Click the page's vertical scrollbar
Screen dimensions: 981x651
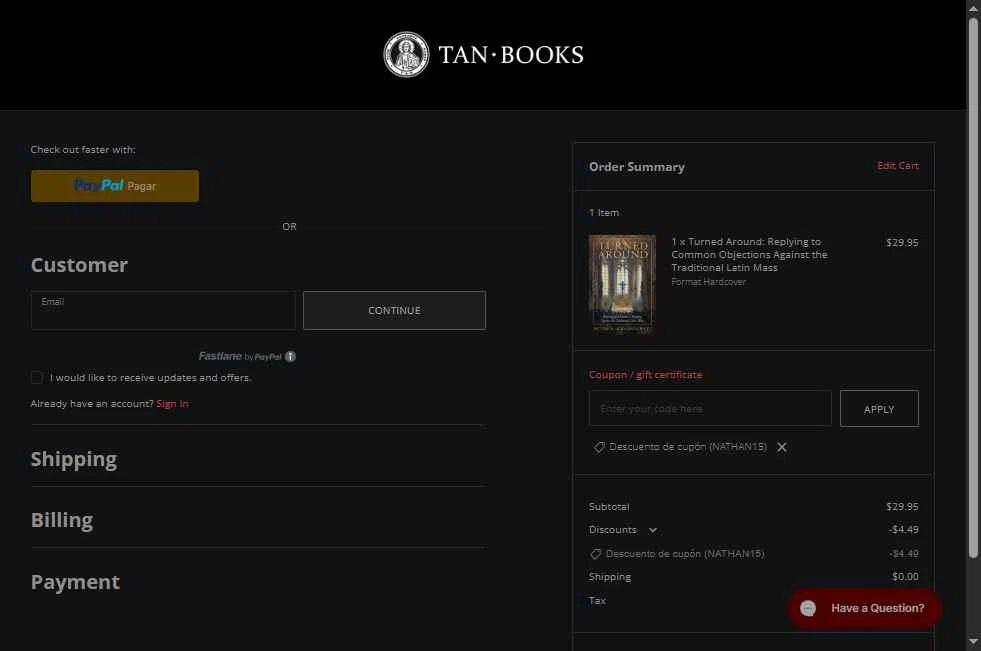(973, 288)
